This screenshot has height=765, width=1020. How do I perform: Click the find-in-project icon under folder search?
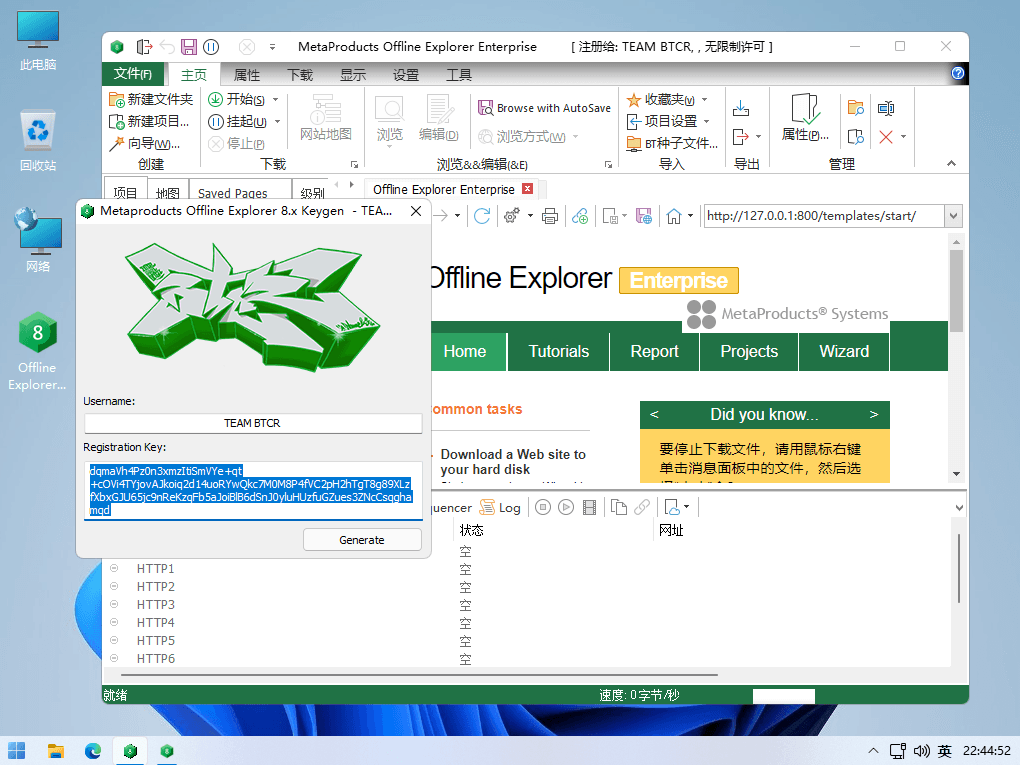tap(855, 137)
